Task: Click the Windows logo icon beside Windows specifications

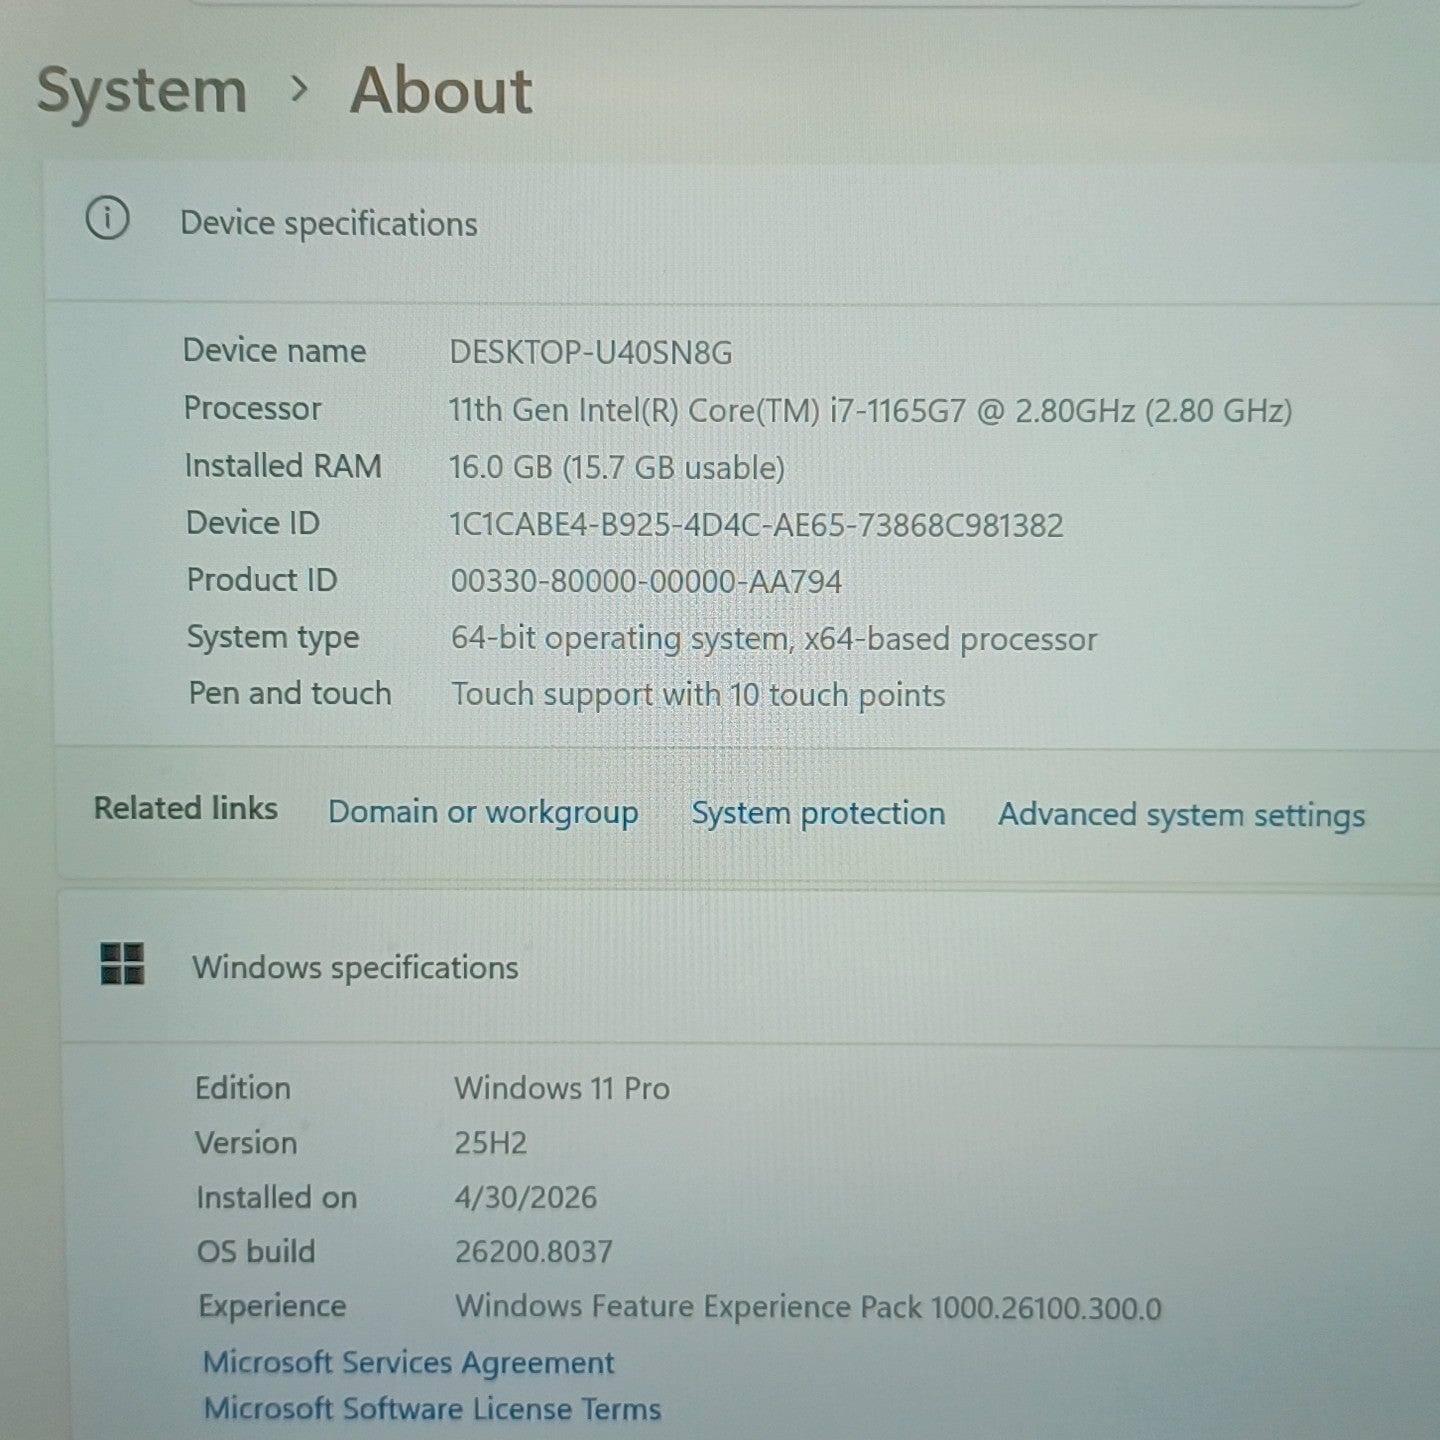Action: pos(122,964)
